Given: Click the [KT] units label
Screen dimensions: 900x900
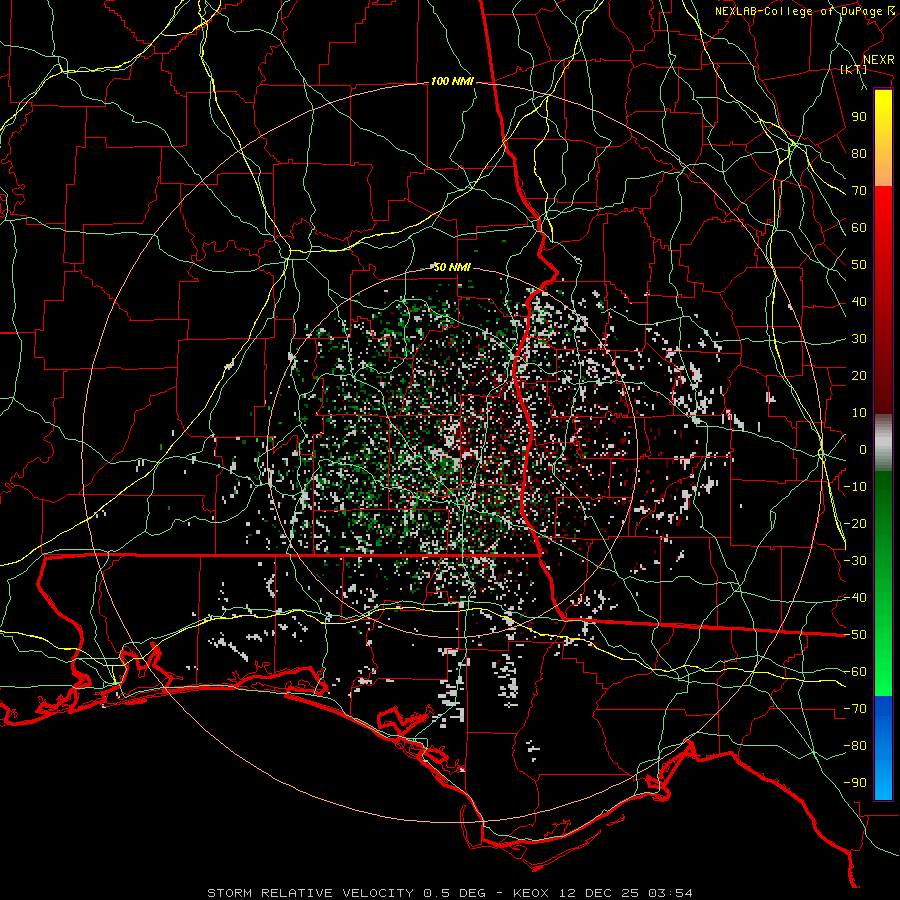Looking at the screenshot, I should (854, 69).
